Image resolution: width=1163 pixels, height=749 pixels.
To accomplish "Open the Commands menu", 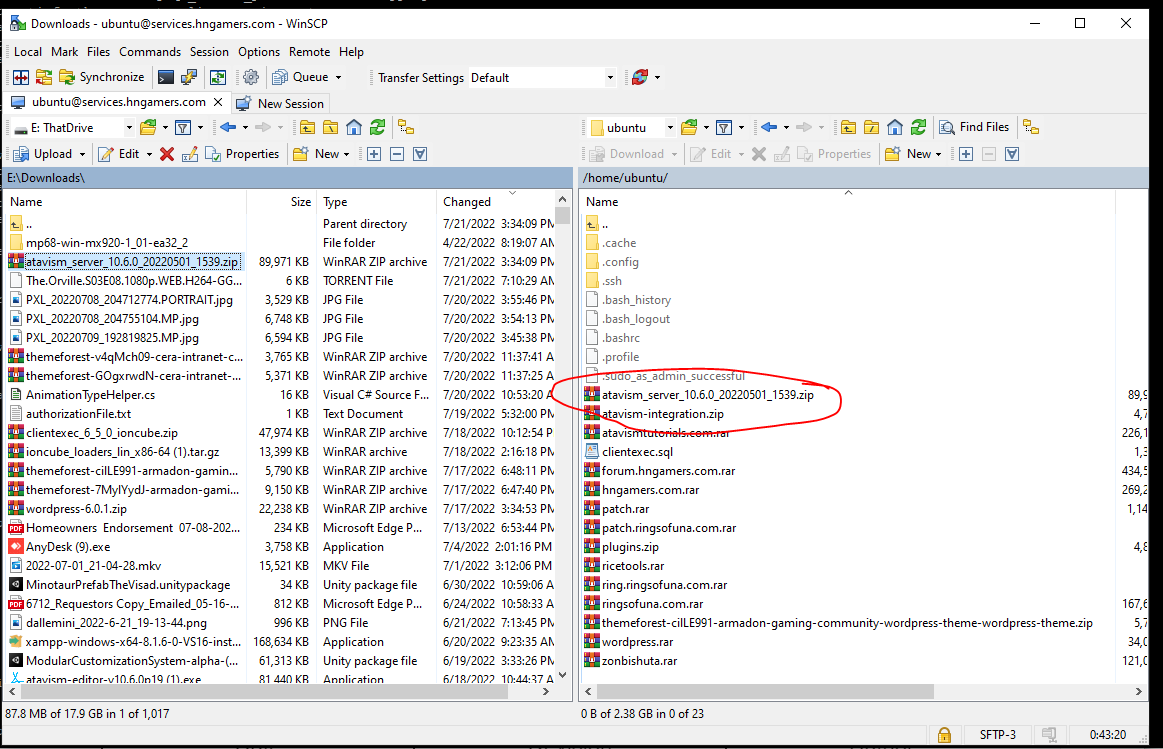I will click(x=150, y=52).
